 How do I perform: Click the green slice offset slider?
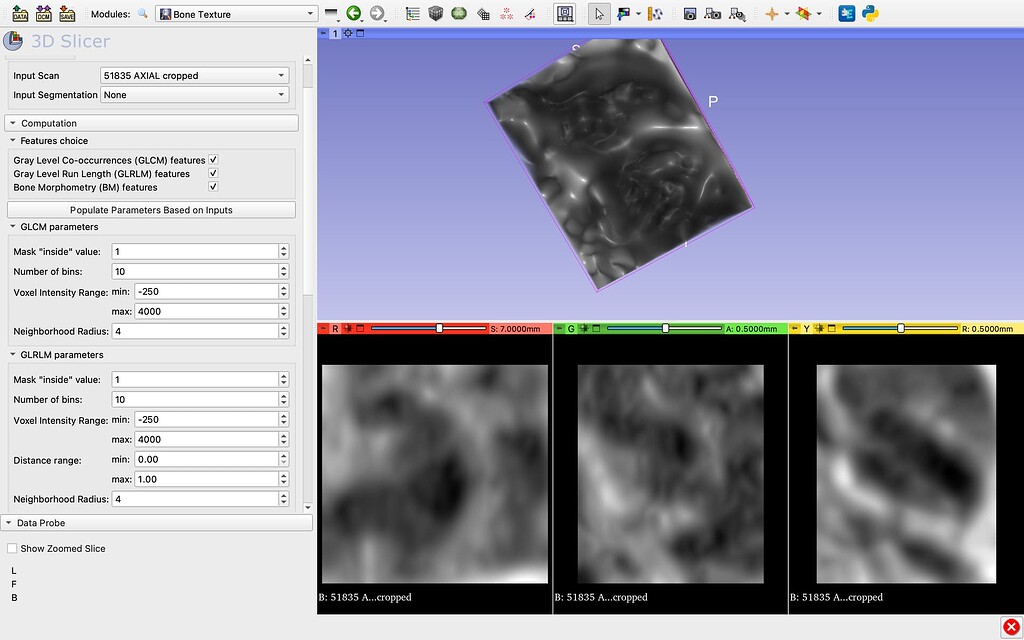pyautogui.click(x=665, y=327)
